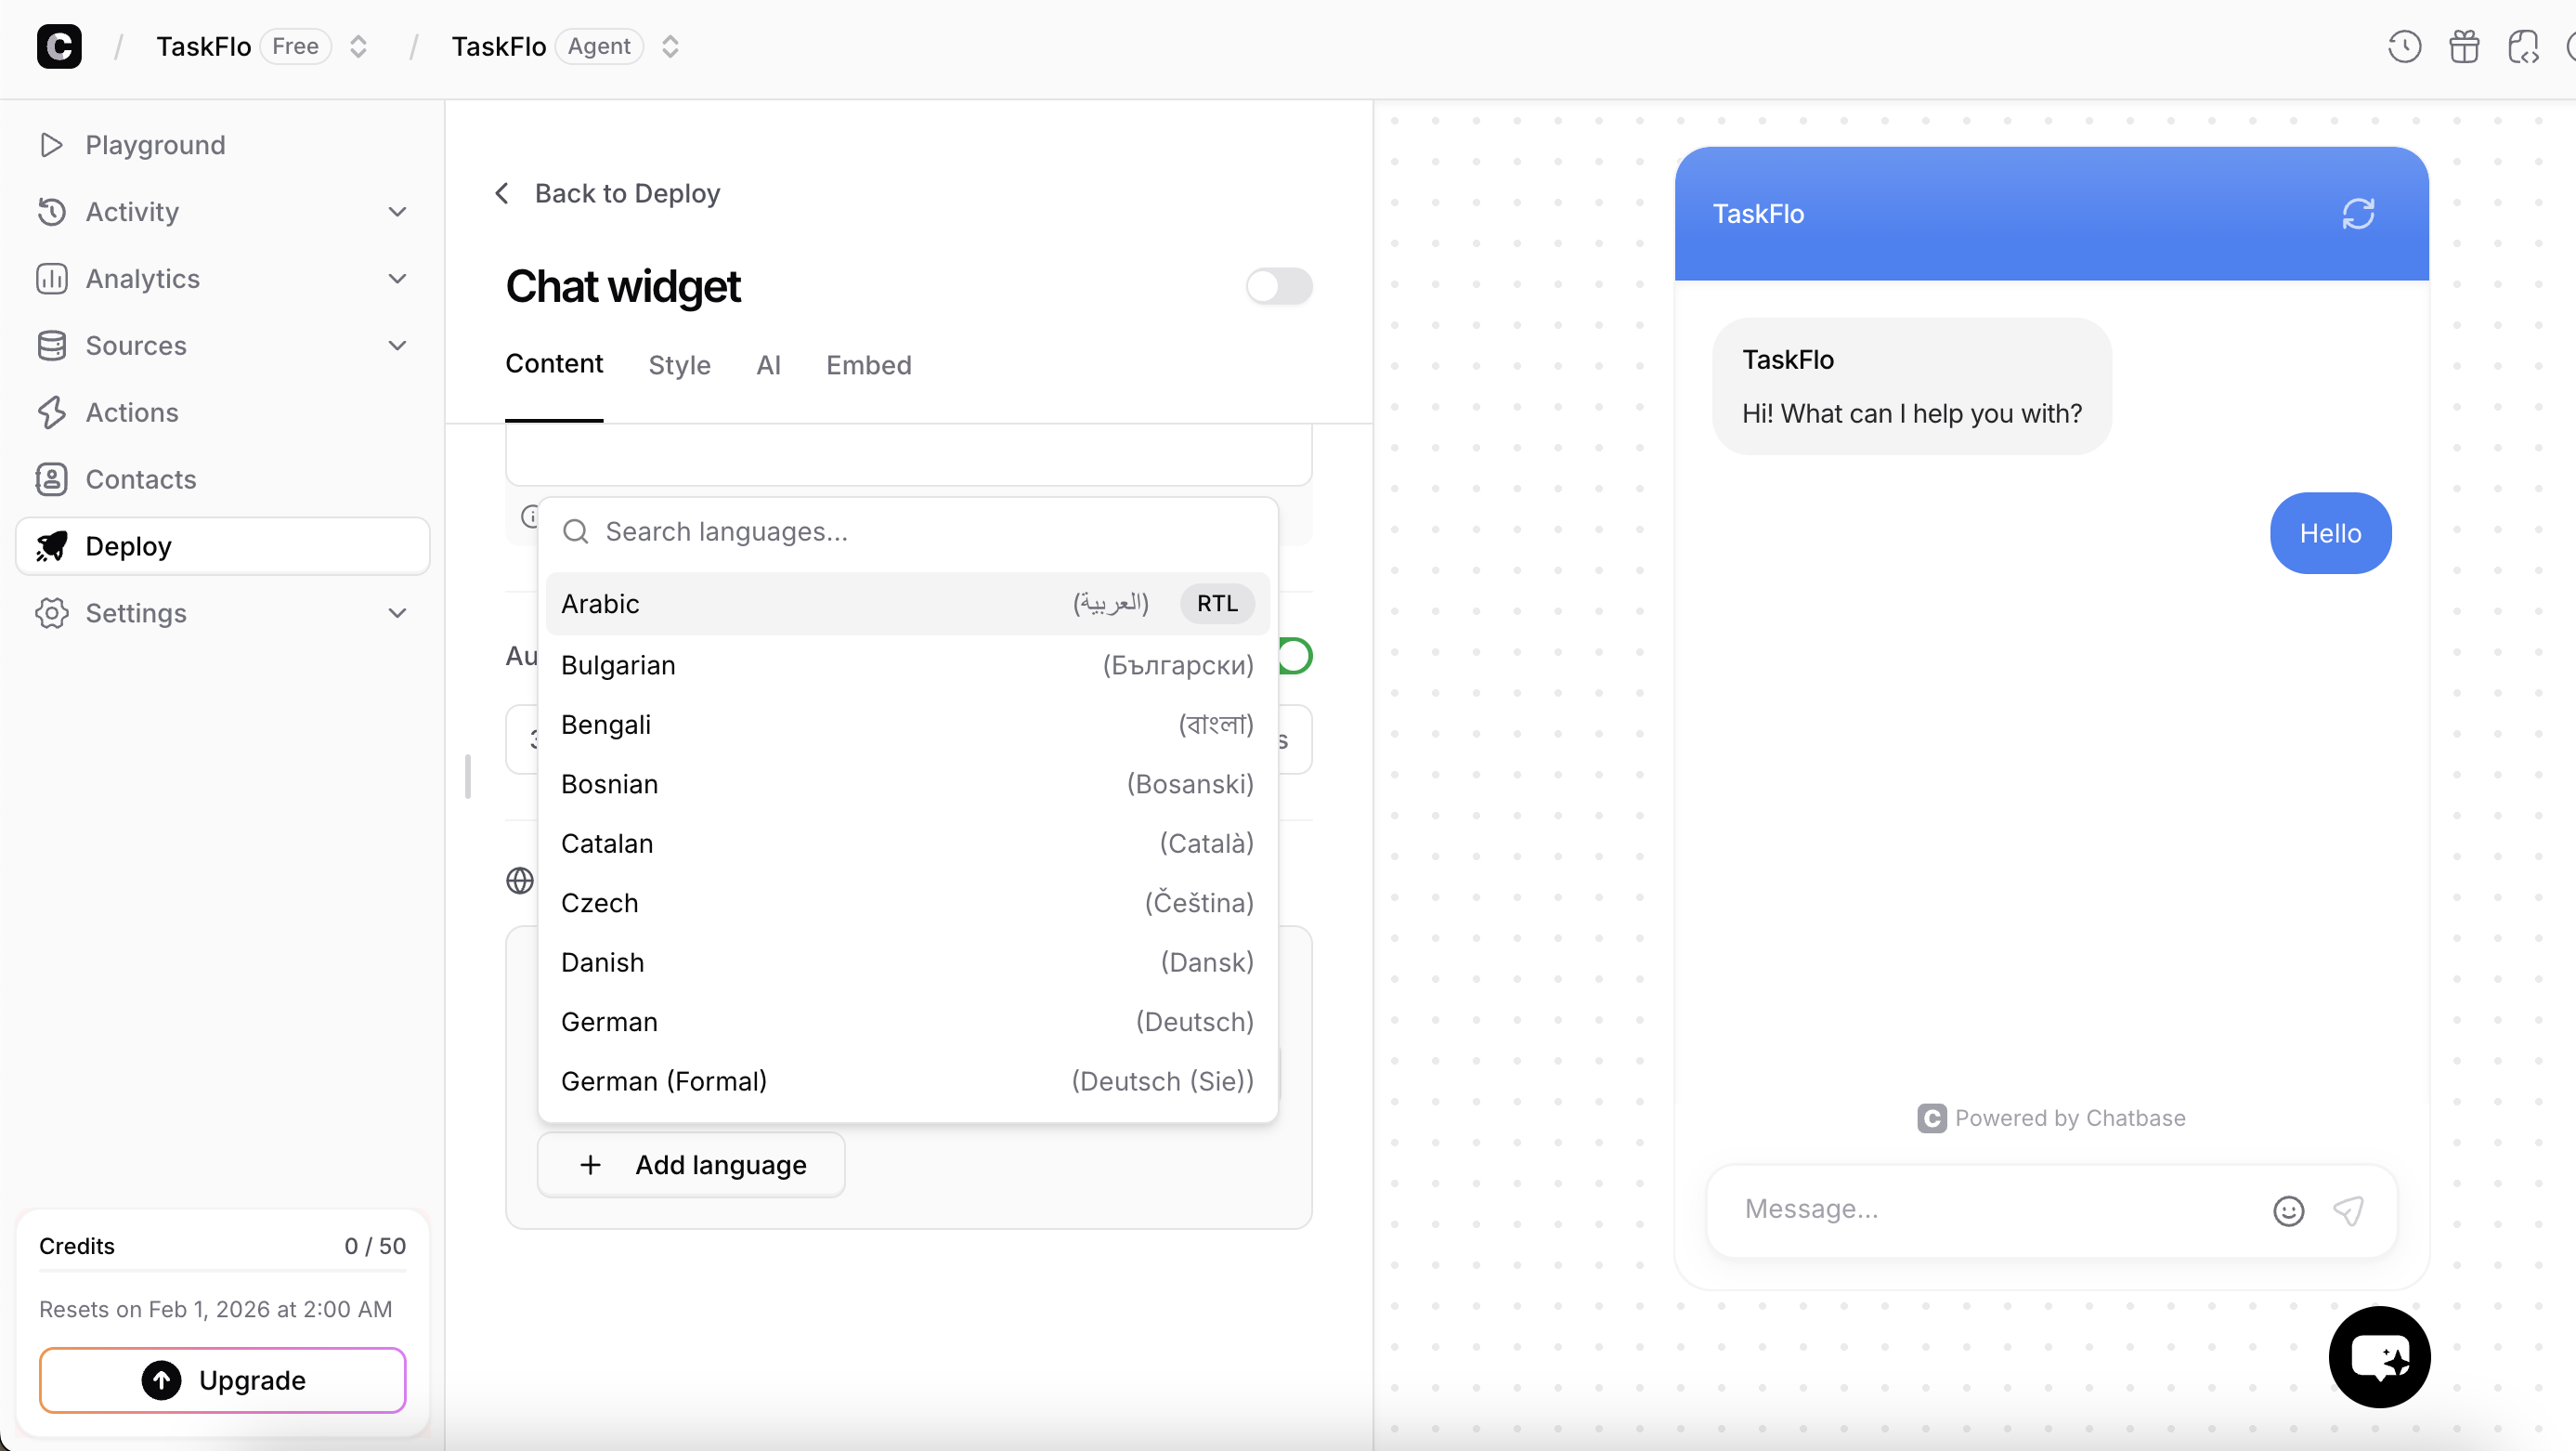Click the Contacts sidebar icon
2576x1451 pixels.
pyautogui.click(x=52, y=479)
